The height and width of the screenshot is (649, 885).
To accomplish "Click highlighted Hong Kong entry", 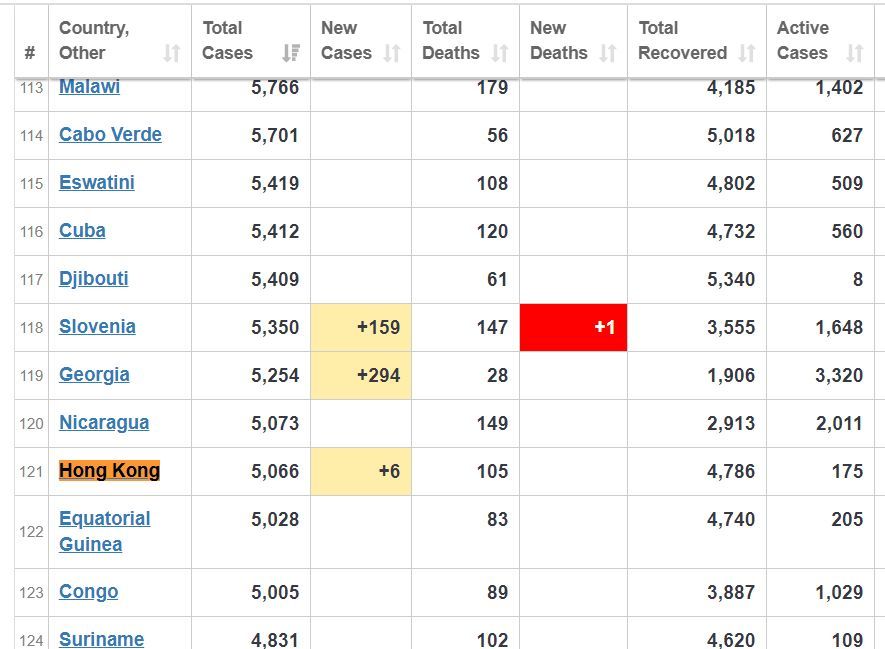I will point(109,471).
